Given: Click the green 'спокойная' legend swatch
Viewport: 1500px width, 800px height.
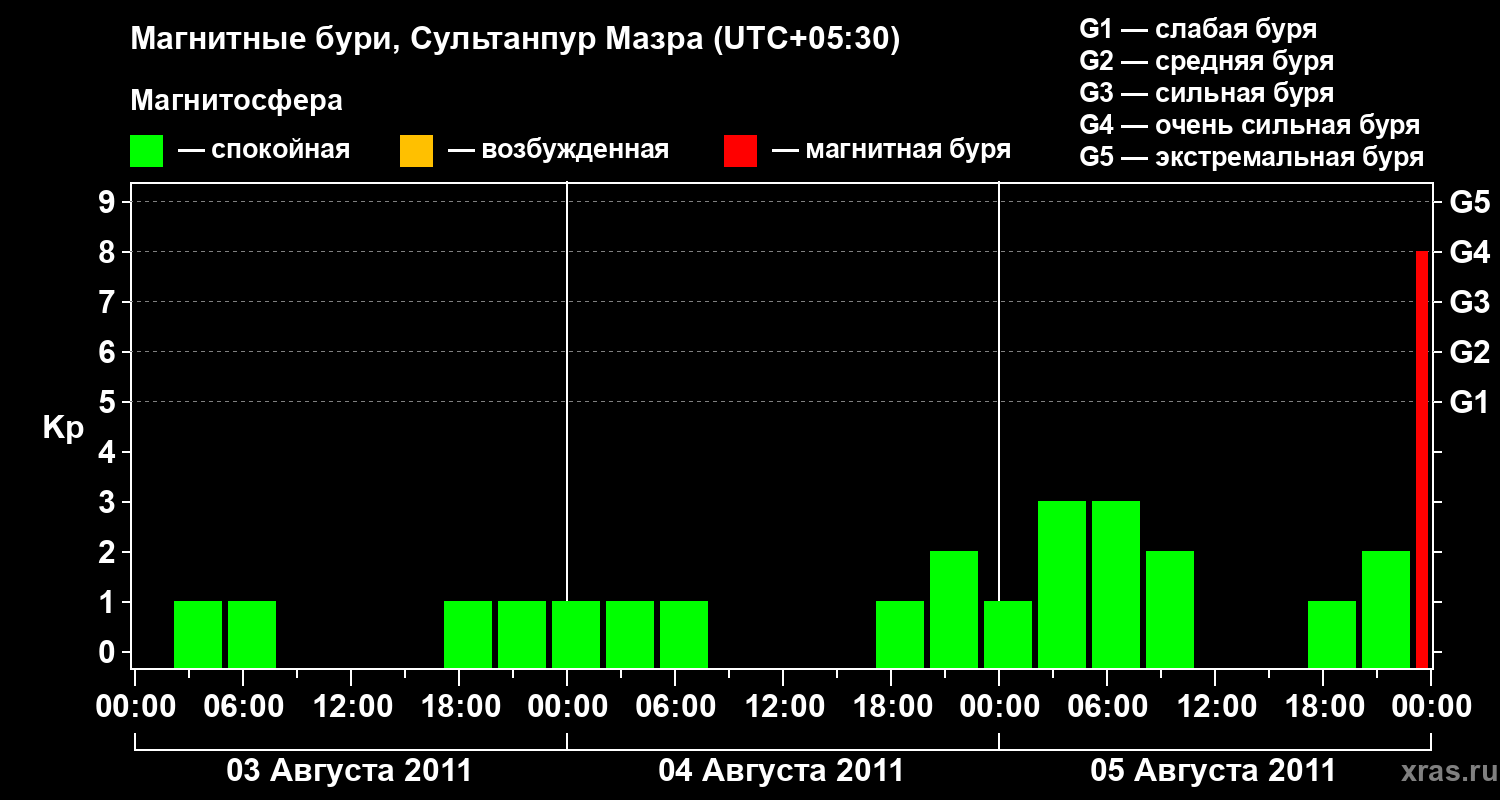Looking at the screenshot, I should pyautogui.click(x=147, y=151).
